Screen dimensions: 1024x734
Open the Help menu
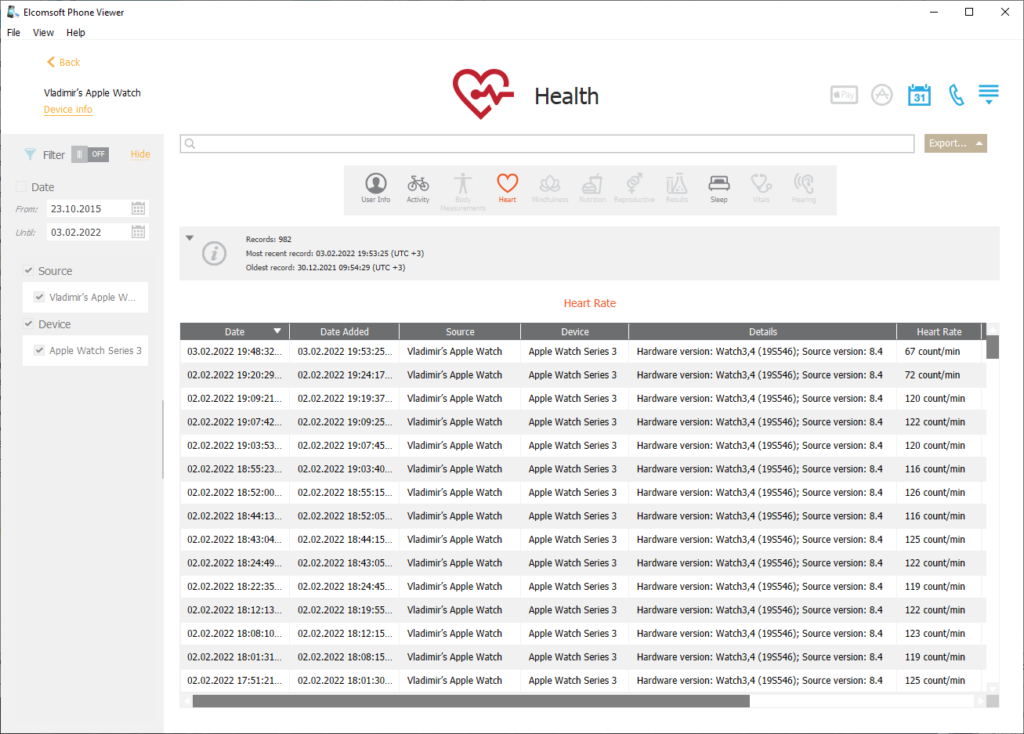(76, 33)
